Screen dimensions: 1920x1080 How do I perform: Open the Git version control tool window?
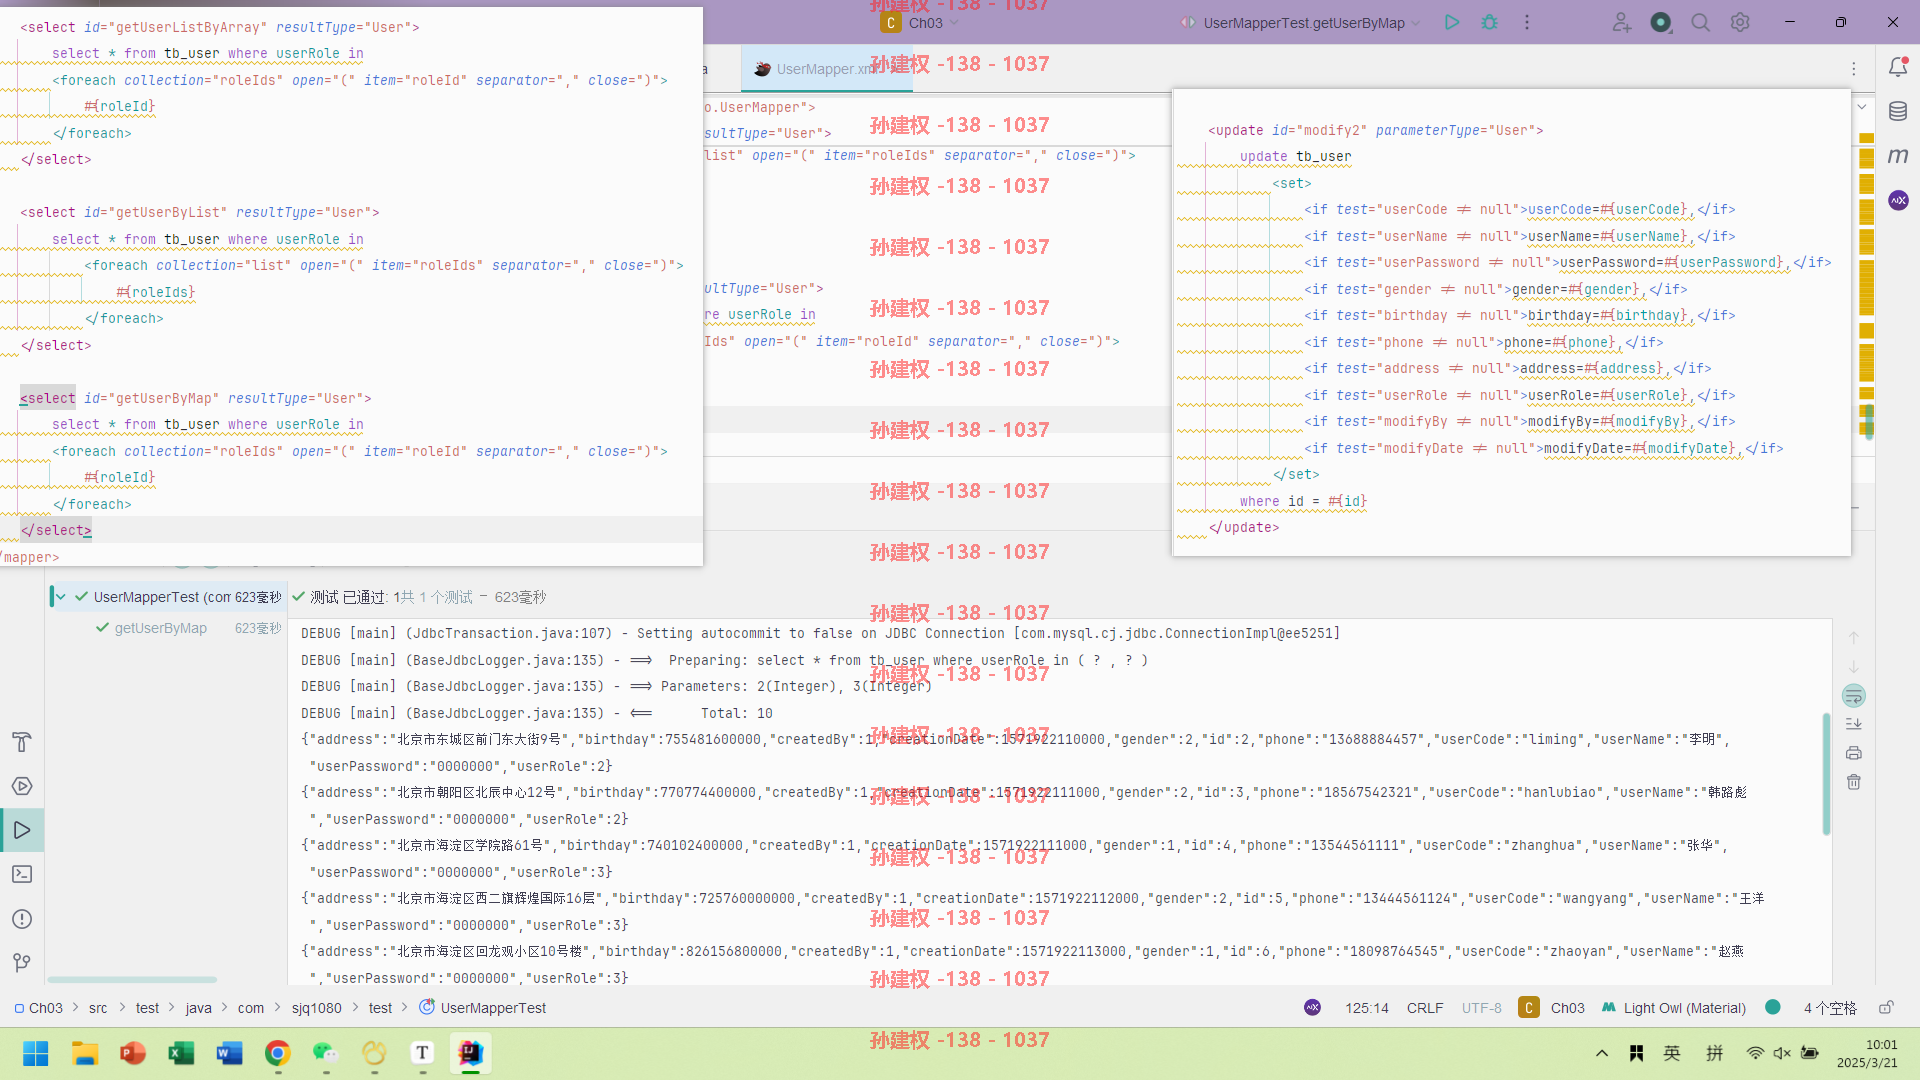click(x=22, y=963)
